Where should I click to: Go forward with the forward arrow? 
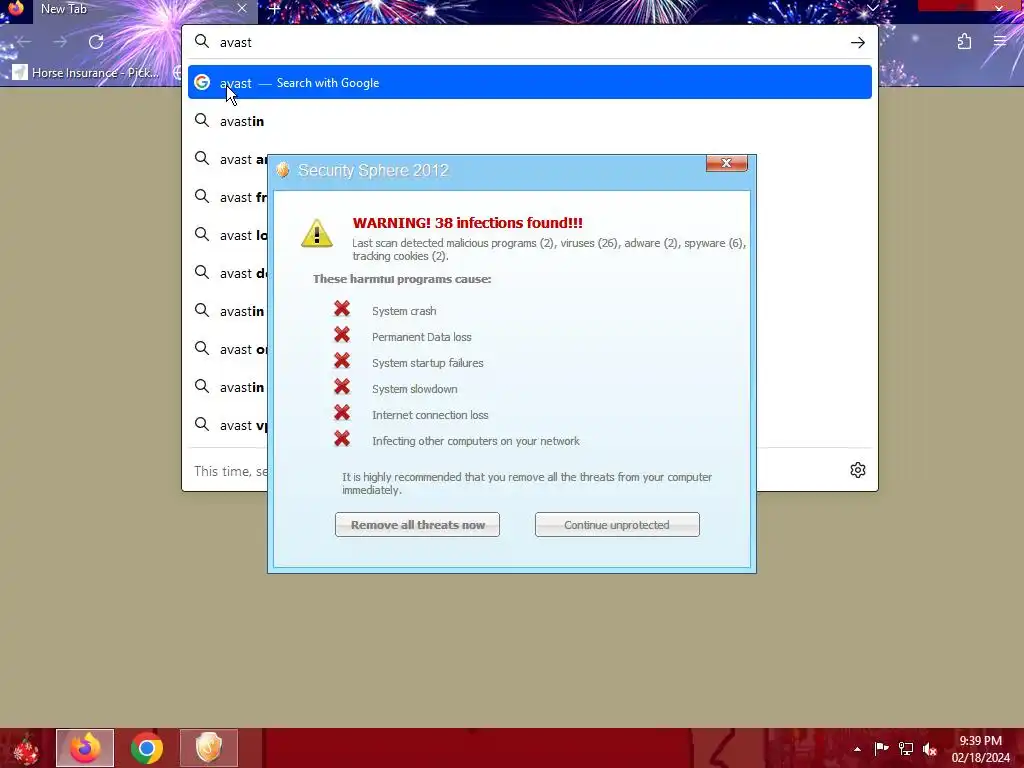[60, 42]
